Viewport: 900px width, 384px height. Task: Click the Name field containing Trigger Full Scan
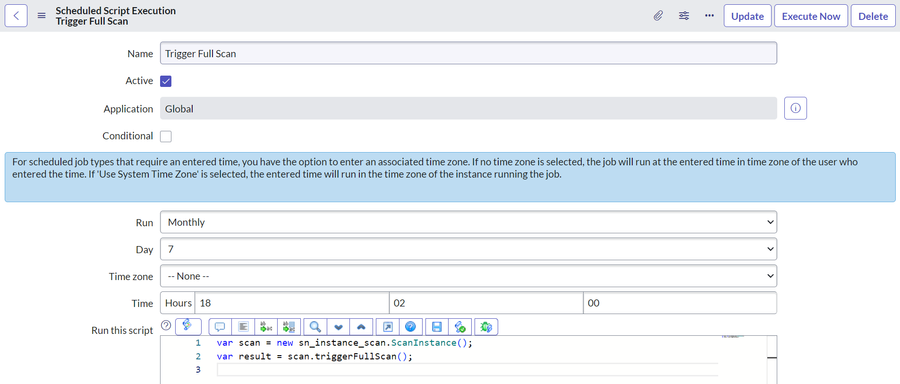coord(468,53)
